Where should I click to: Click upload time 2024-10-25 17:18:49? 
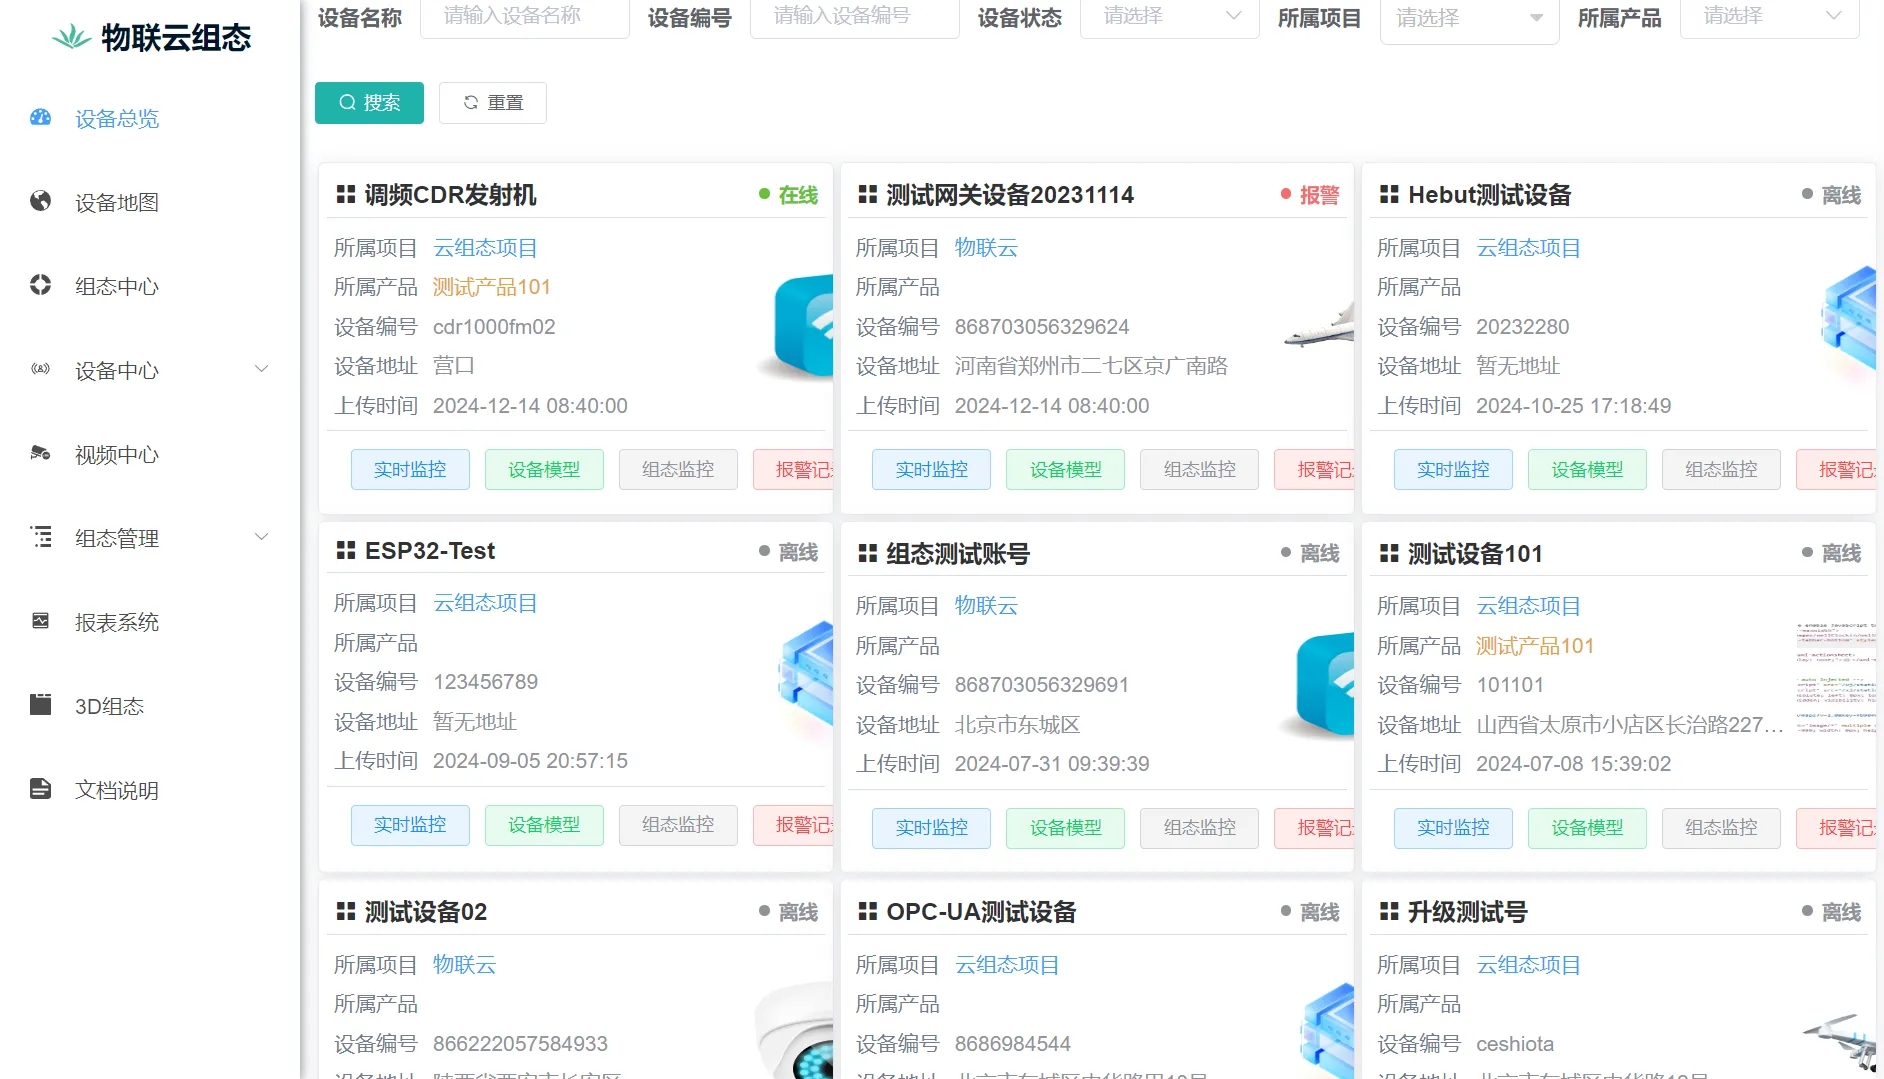[x=1574, y=406]
